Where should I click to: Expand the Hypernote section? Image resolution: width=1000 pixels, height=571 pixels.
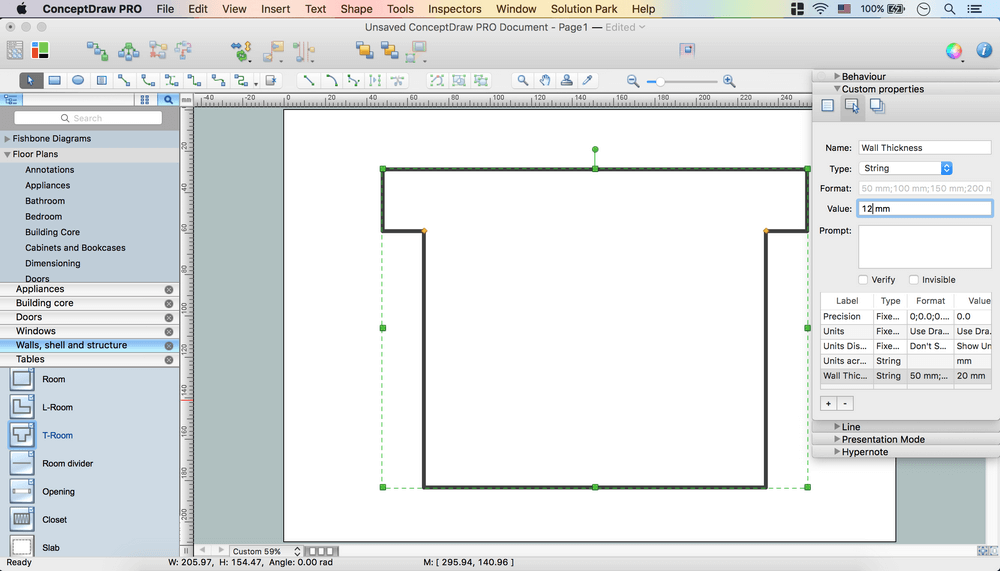click(x=837, y=452)
